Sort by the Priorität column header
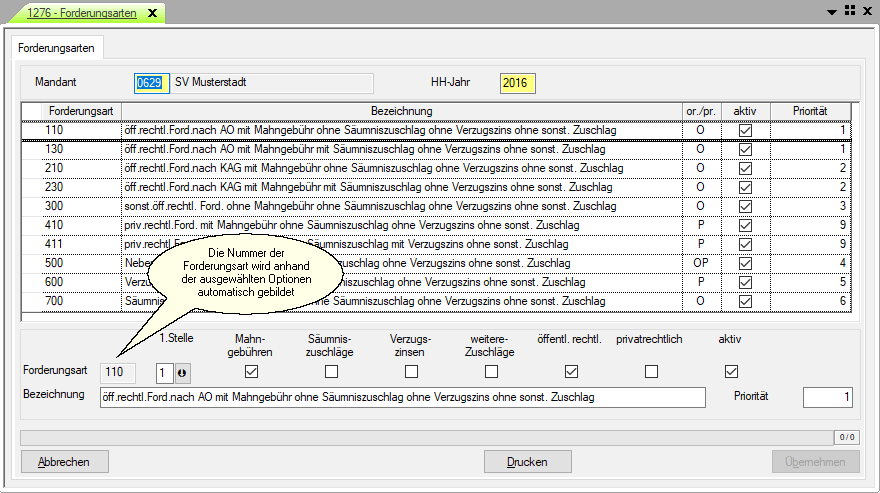 coord(811,111)
